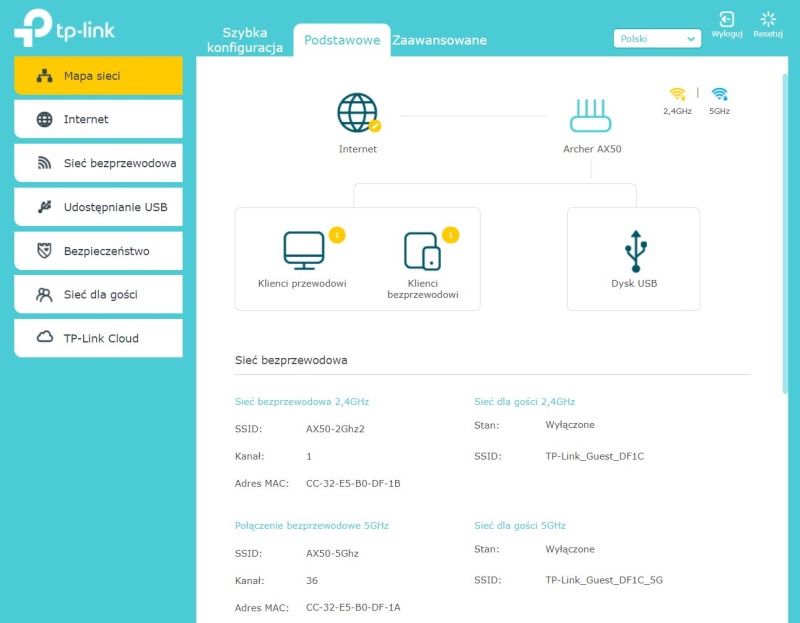The height and width of the screenshot is (623, 800).
Task: Click guest SSID TP-Link_Guest_DF1C
Action: 594,456
